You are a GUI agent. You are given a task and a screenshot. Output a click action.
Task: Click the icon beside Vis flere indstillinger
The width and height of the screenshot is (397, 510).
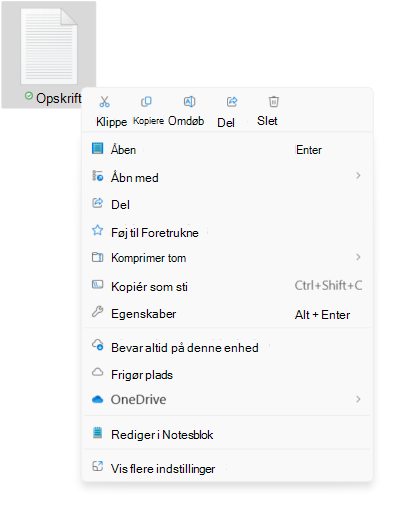(x=97, y=466)
